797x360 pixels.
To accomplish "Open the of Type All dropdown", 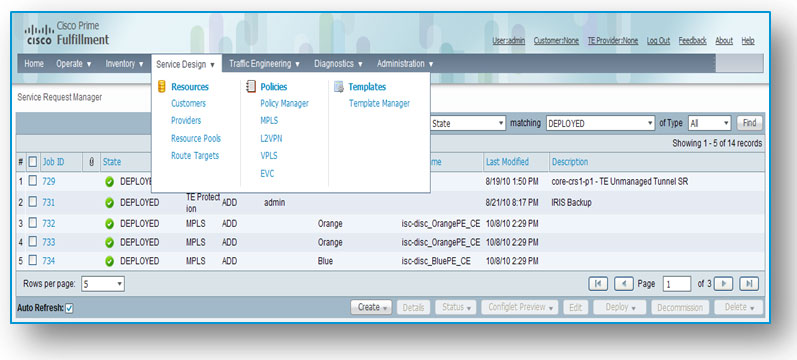I will [709, 123].
